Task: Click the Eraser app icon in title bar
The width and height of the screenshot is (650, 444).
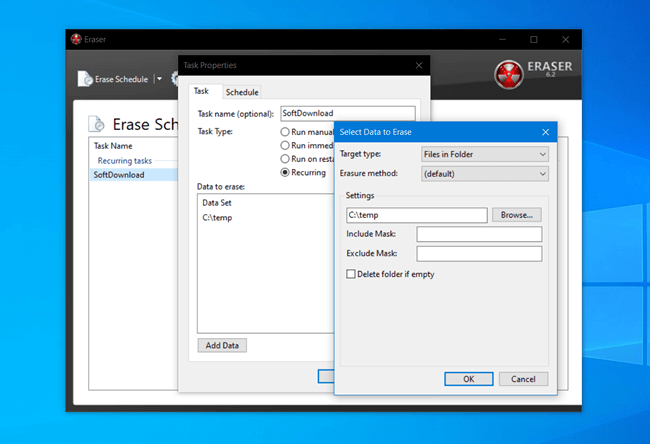Action: (x=75, y=40)
